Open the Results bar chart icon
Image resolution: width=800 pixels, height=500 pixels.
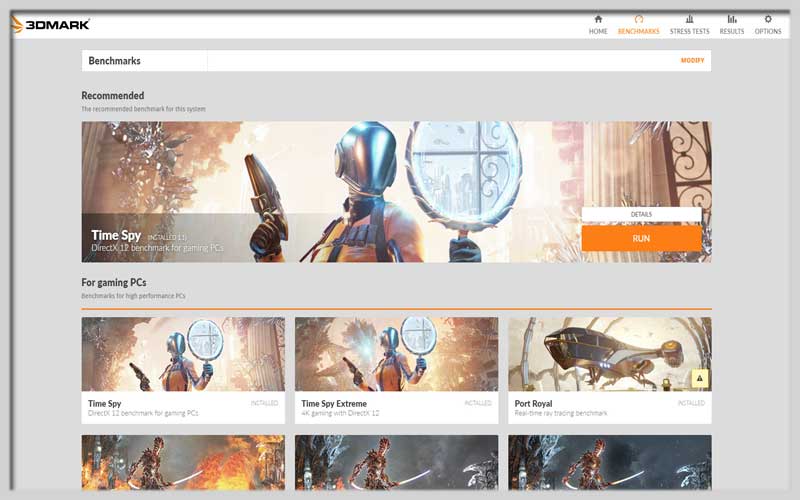[732, 19]
